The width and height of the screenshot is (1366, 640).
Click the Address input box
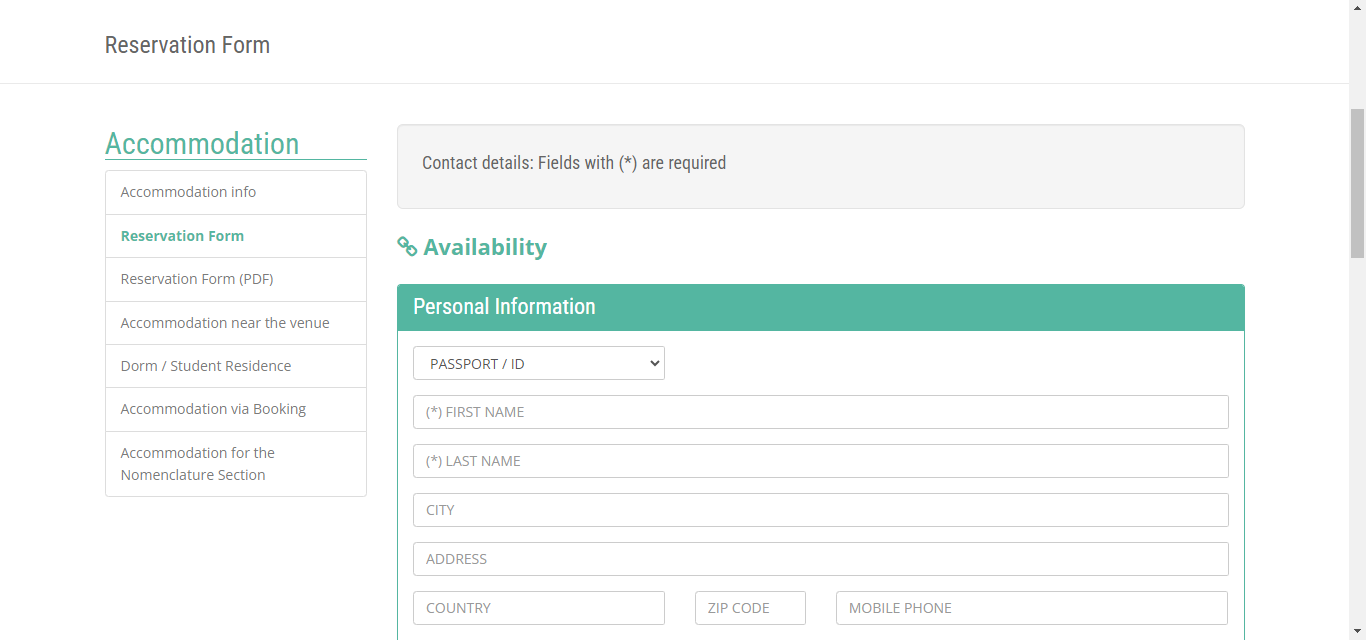tap(820, 559)
